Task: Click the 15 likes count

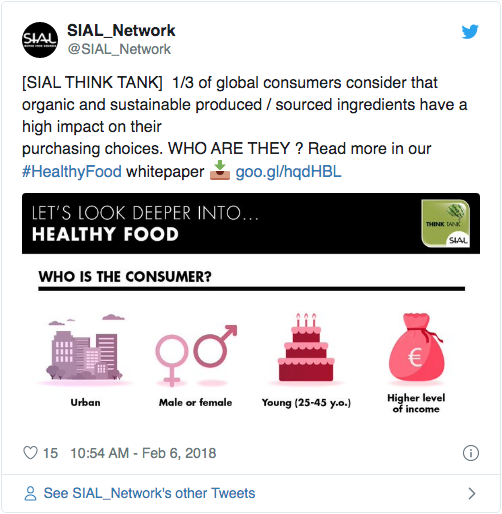Action: coord(50,453)
